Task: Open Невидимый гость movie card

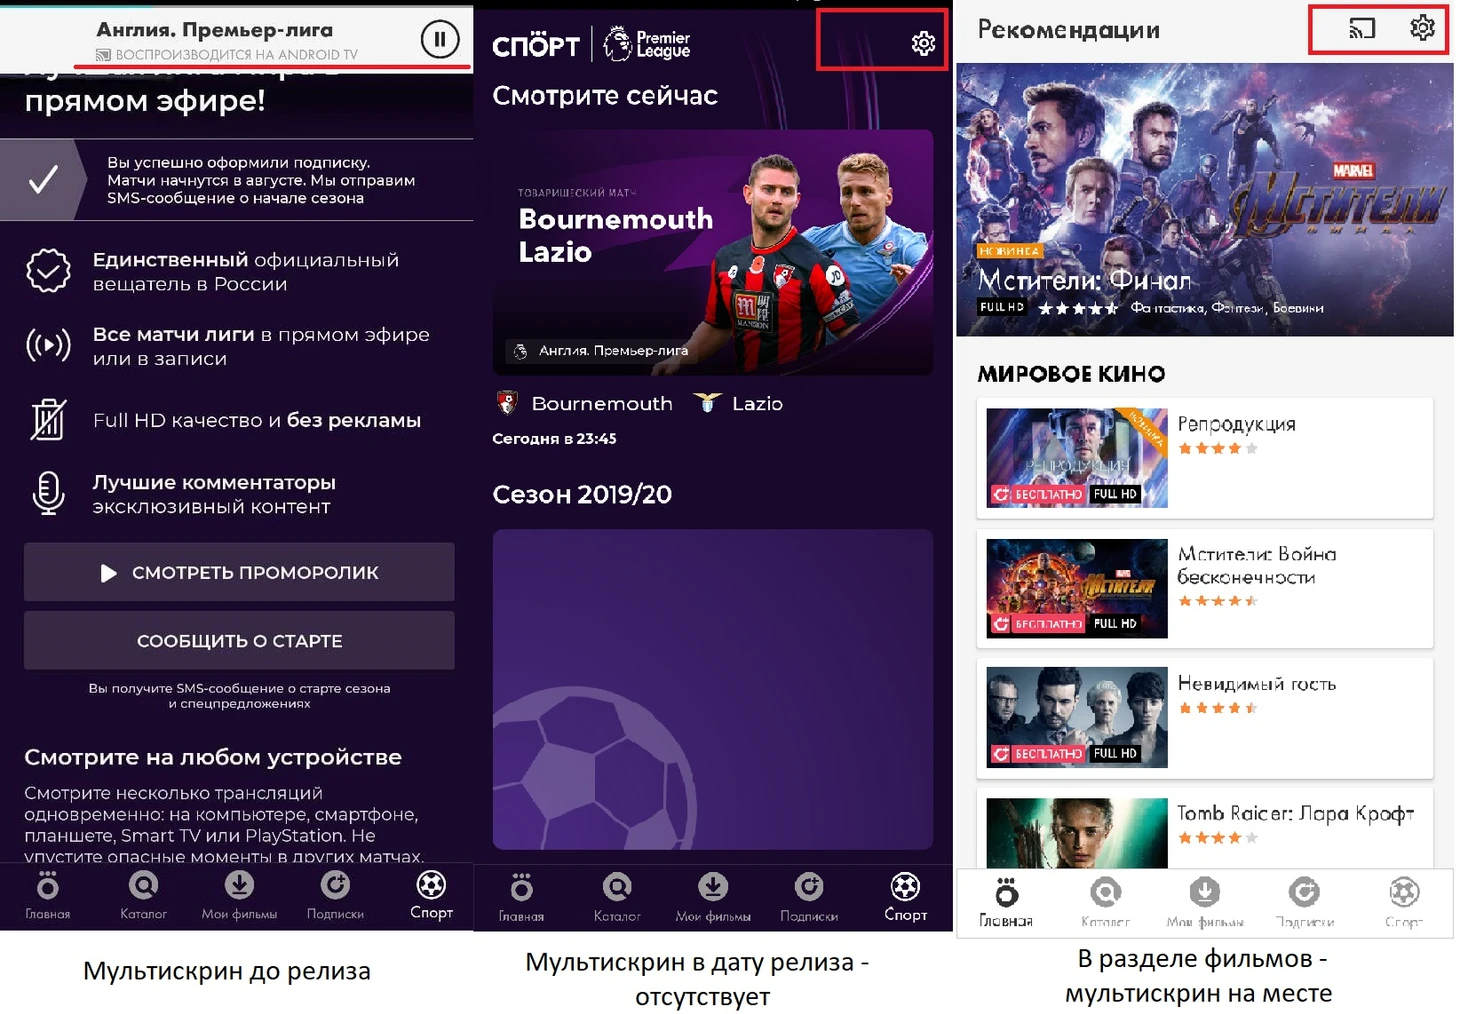Action: (1204, 717)
